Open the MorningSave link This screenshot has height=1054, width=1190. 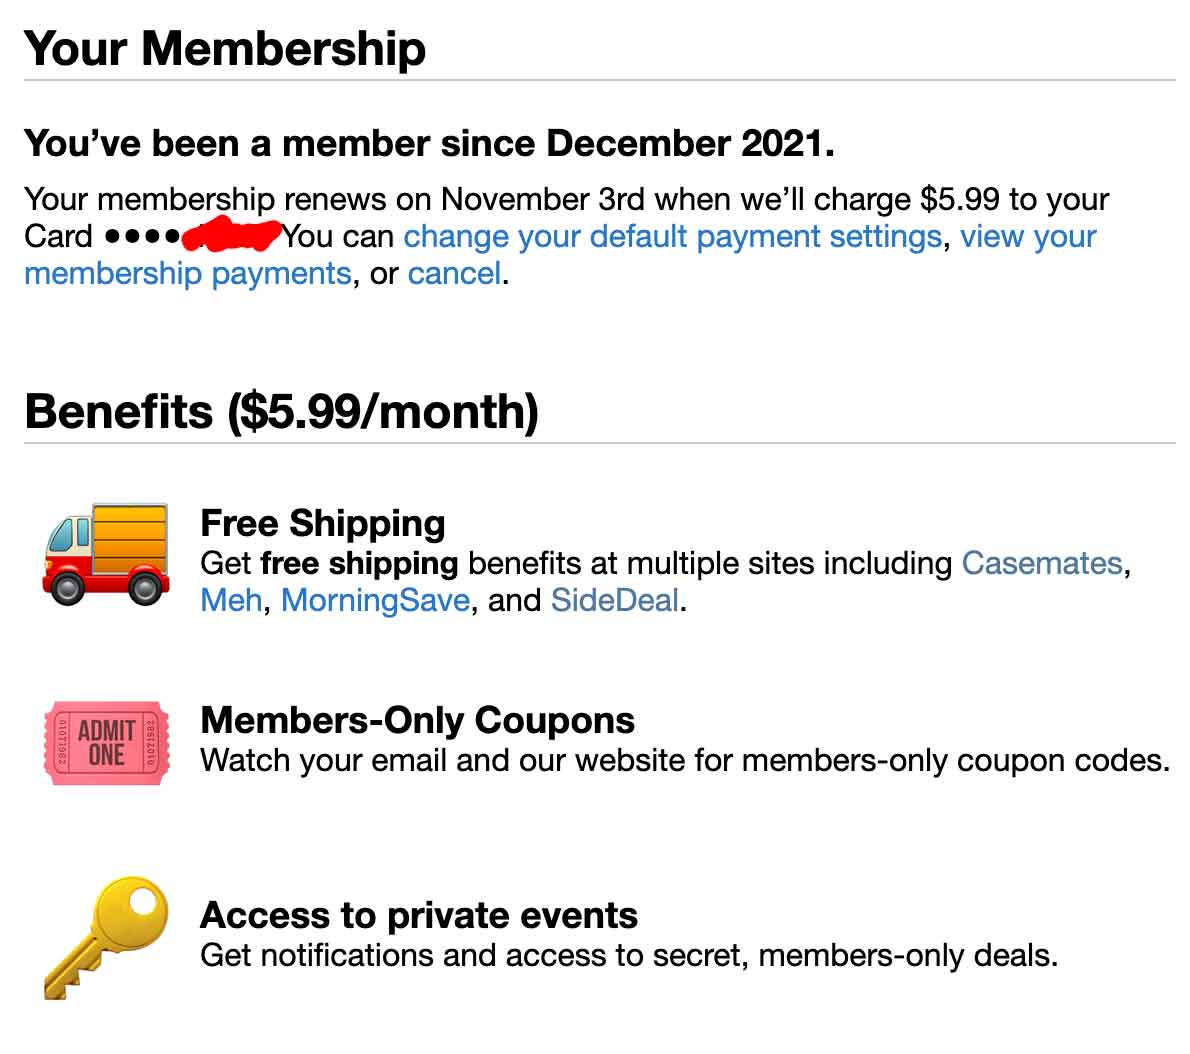click(x=376, y=600)
